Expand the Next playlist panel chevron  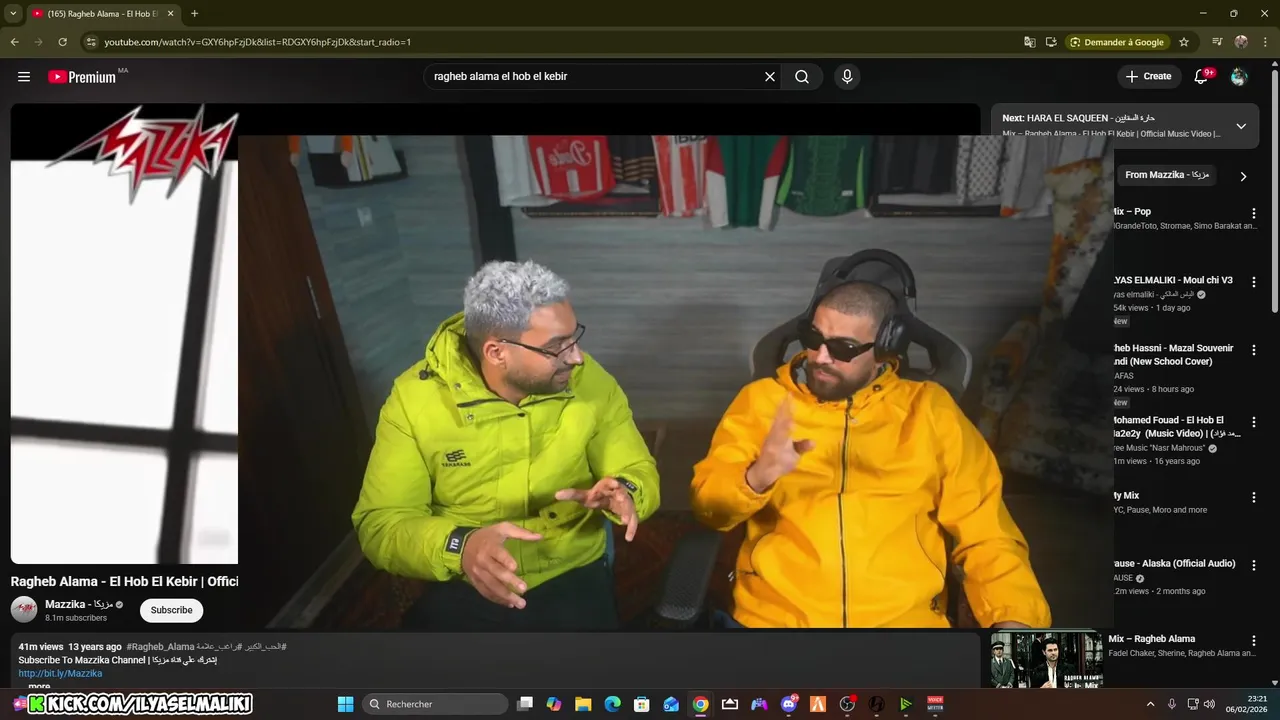[x=1241, y=126]
